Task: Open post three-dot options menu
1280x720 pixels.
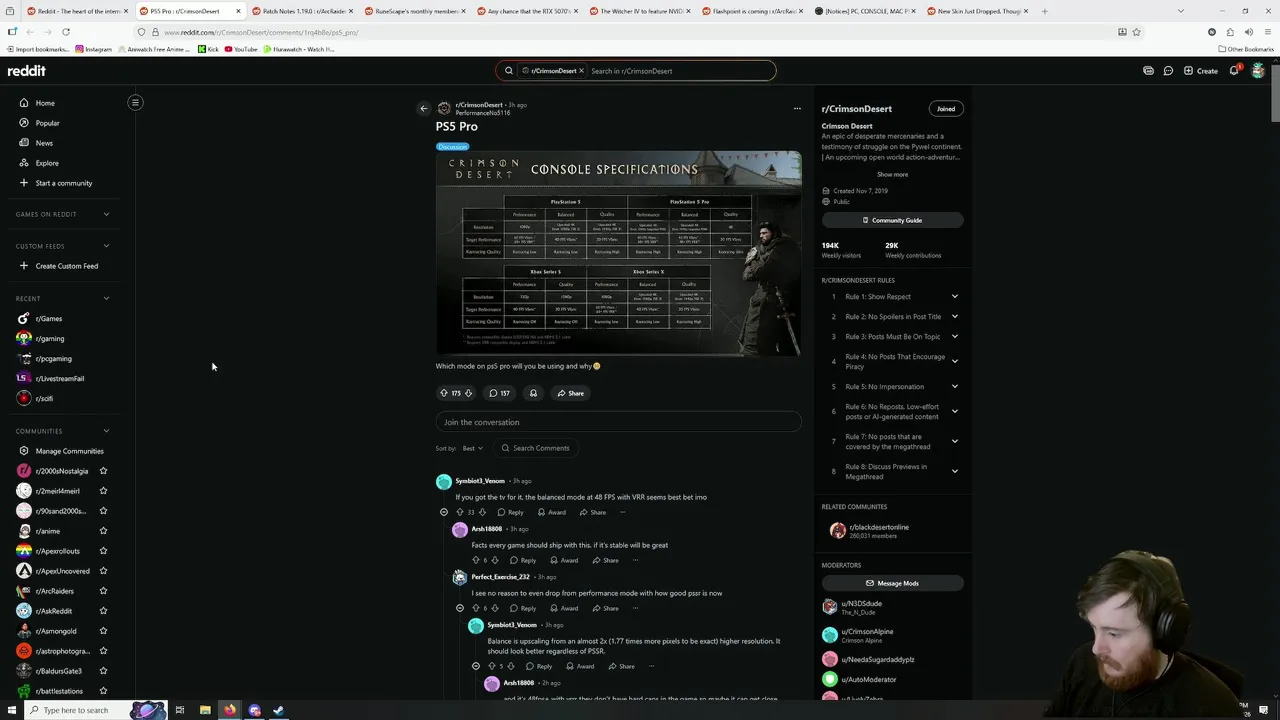Action: pos(797,108)
